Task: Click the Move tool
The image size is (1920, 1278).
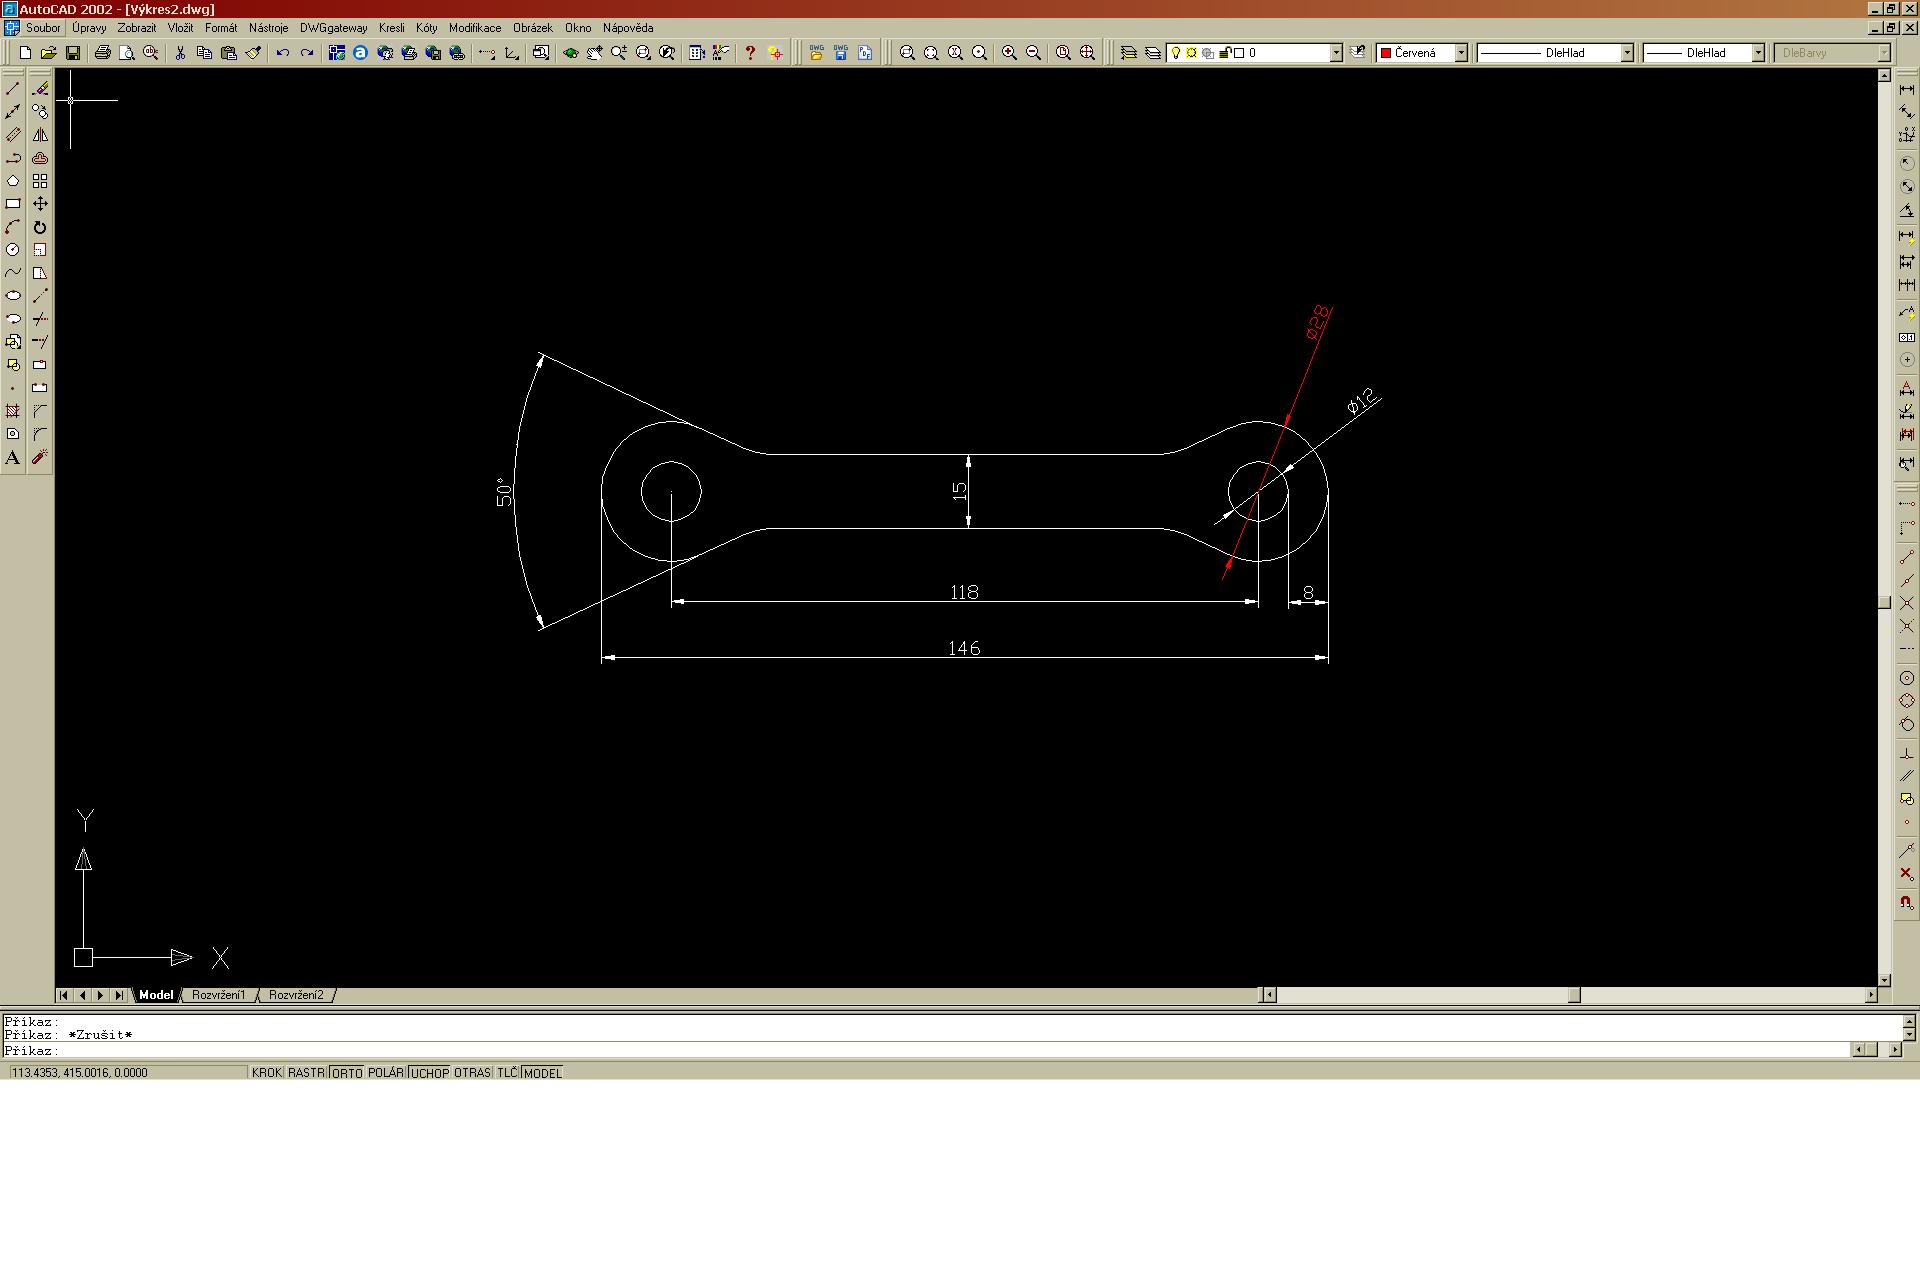Action: point(40,204)
